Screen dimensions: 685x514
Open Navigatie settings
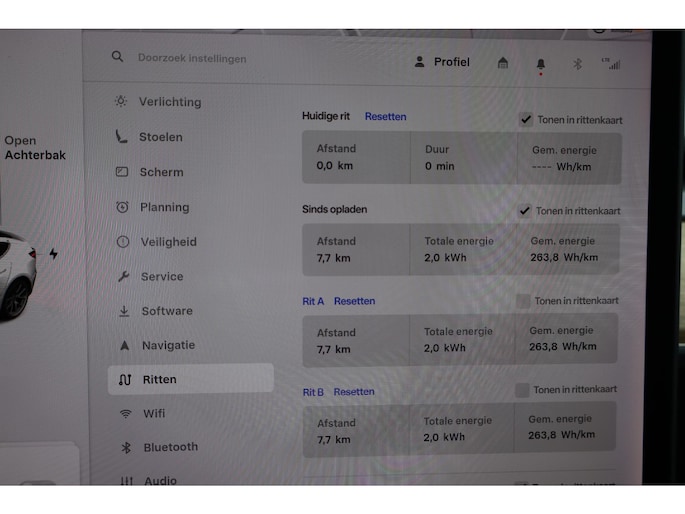coord(167,345)
